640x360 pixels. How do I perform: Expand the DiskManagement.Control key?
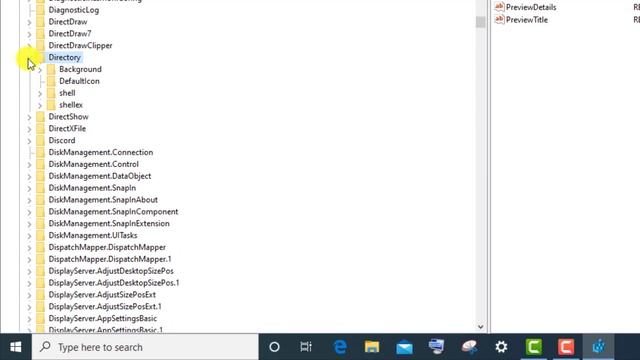(29, 164)
